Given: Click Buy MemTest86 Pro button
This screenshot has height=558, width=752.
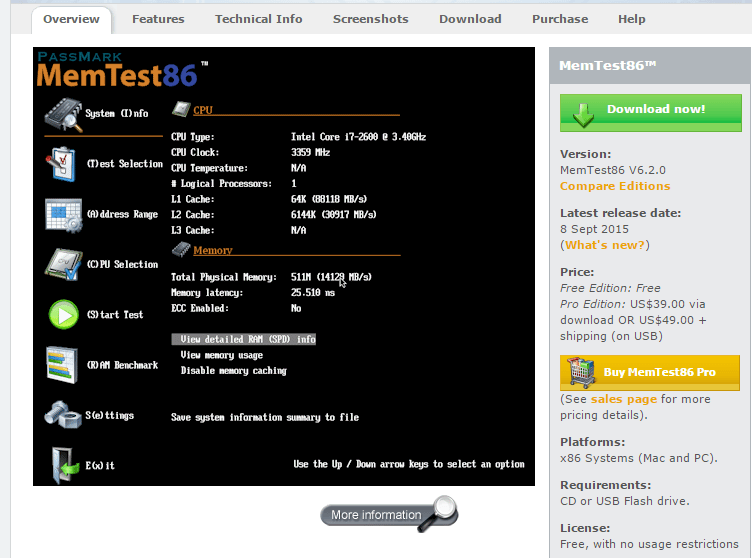Looking at the screenshot, I should tap(650, 372).
